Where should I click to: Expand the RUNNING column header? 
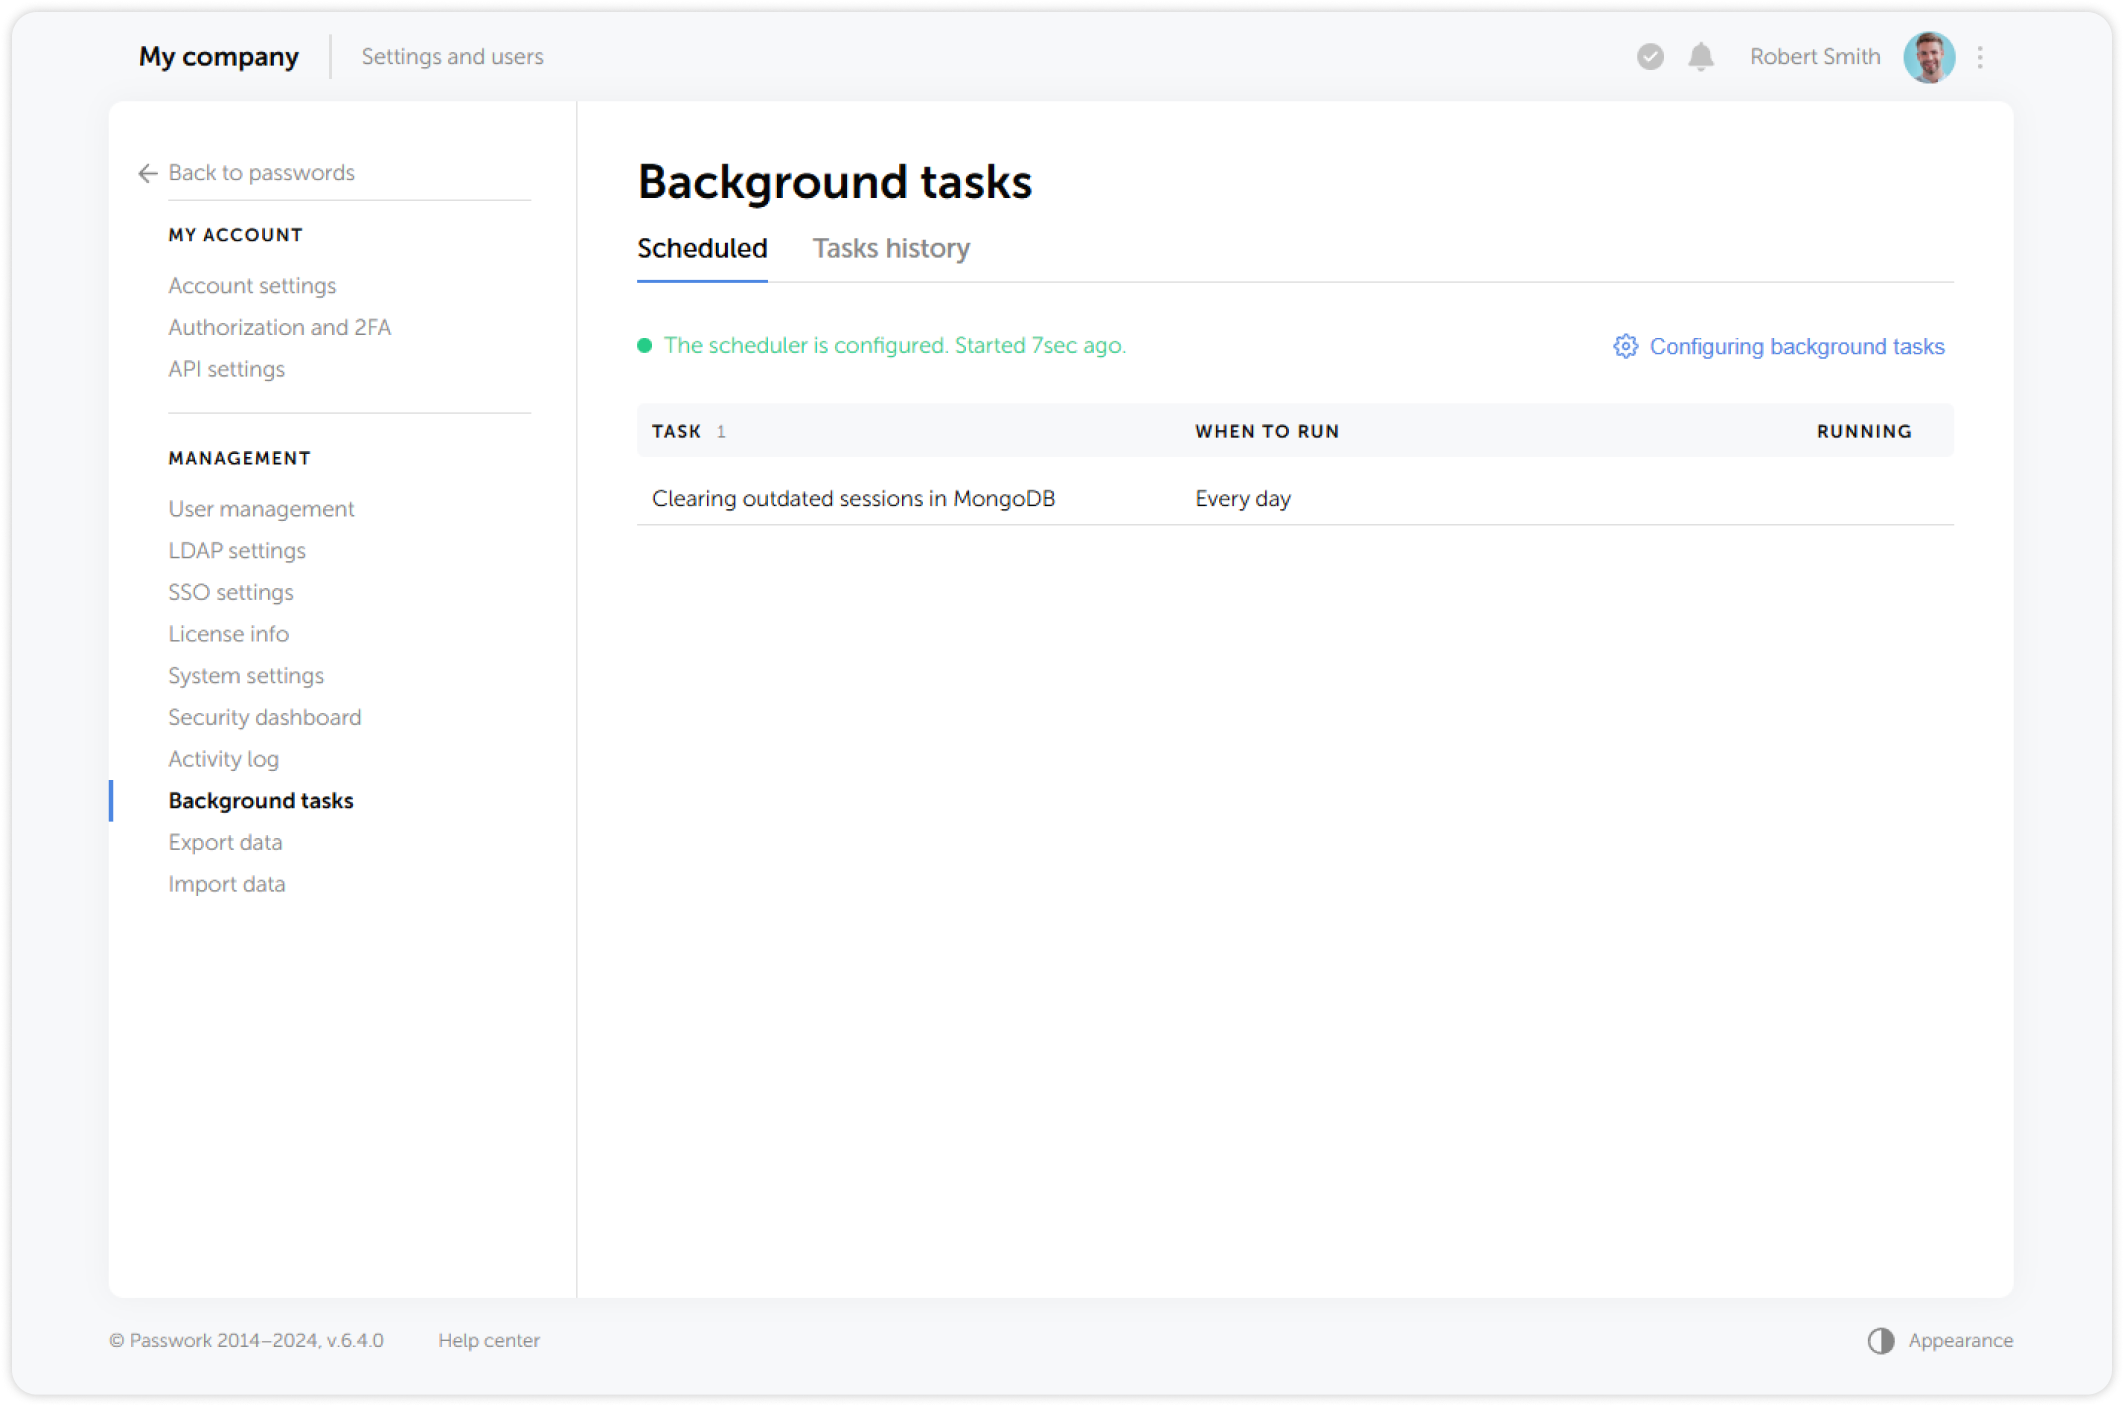tap(1863, 431)
